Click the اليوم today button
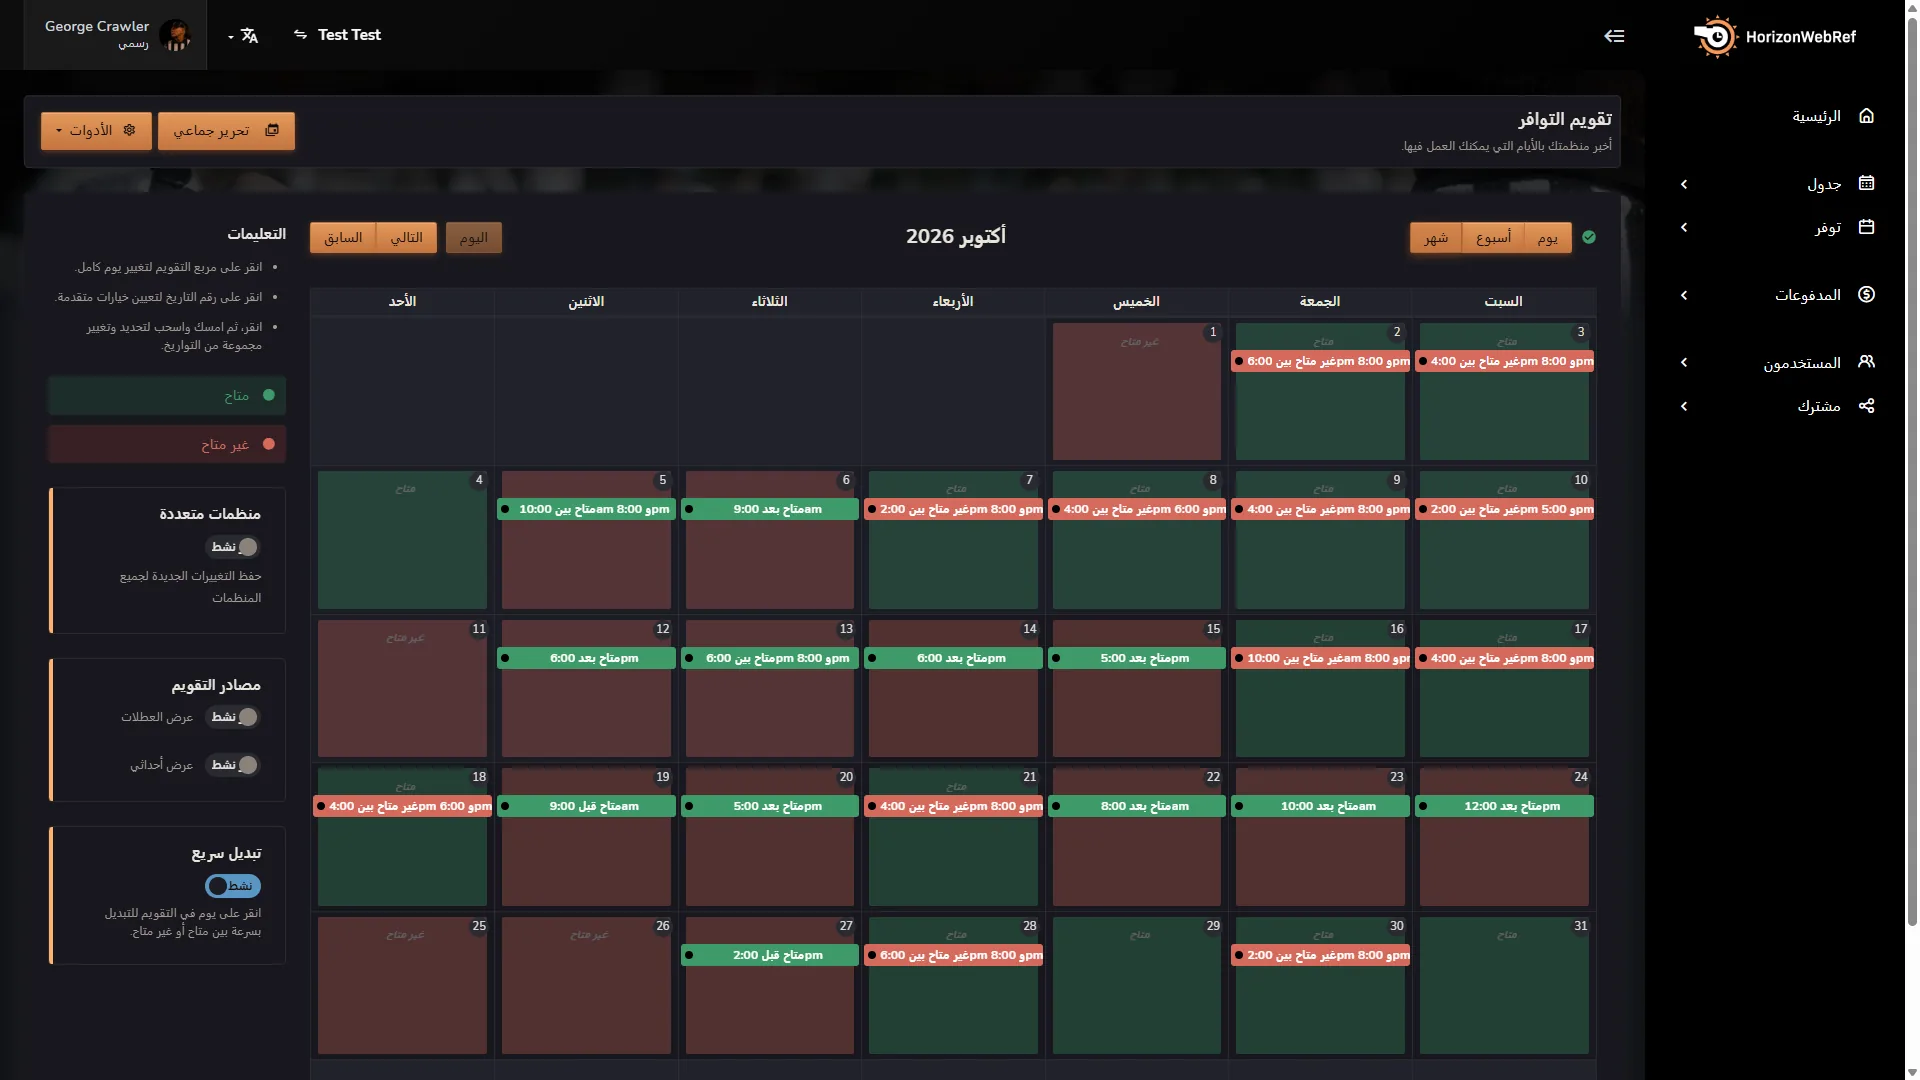 473,238
